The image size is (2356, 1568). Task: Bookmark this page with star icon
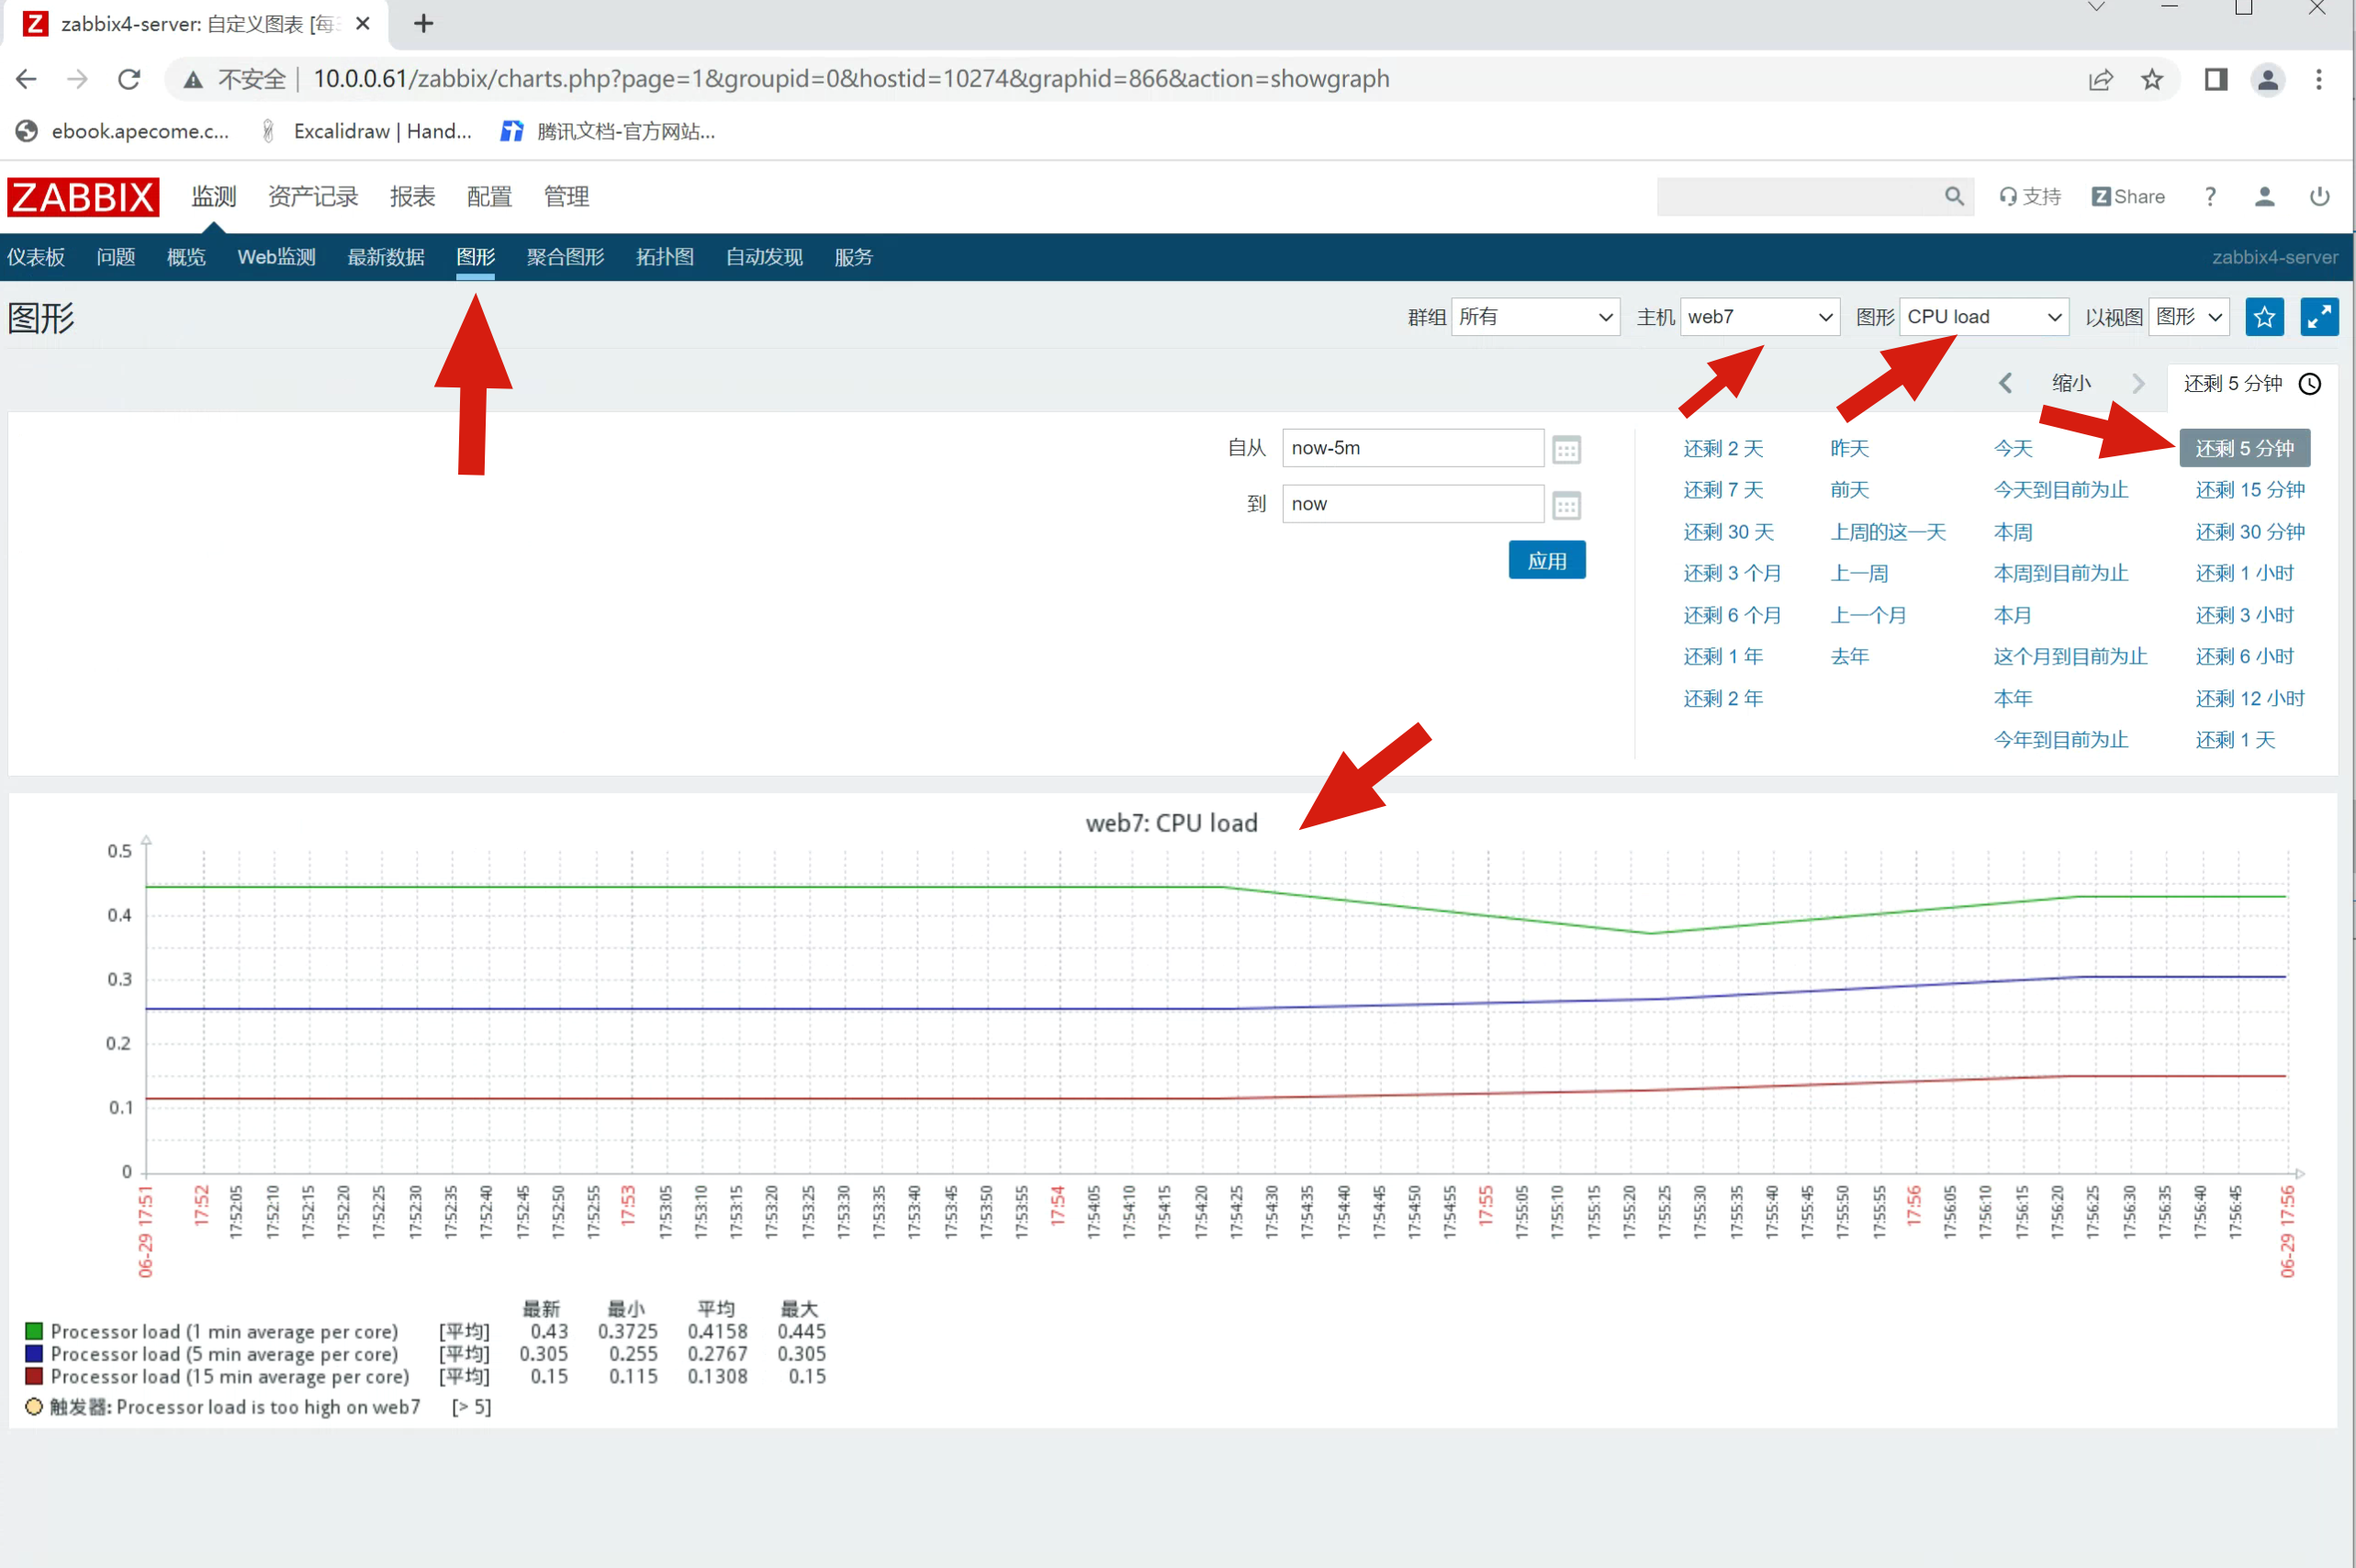pos(2152,79)
